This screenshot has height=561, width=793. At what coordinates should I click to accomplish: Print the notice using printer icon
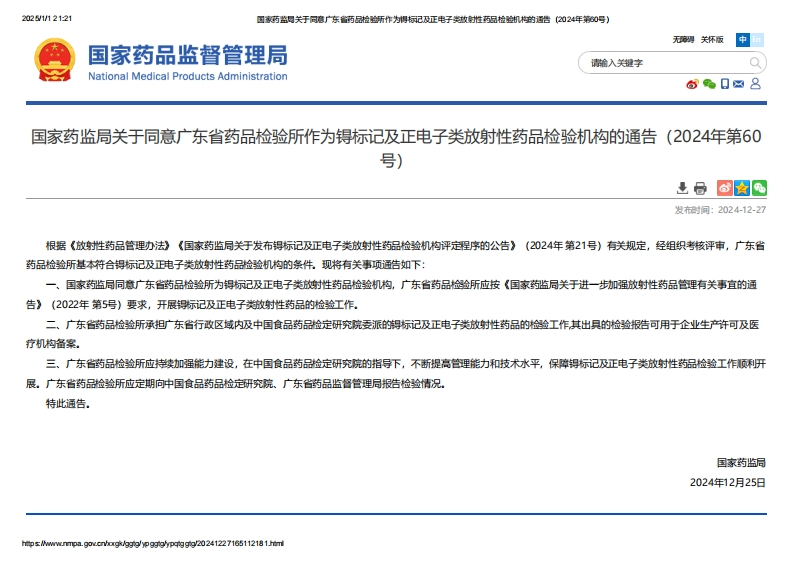(x=700, y=188)
